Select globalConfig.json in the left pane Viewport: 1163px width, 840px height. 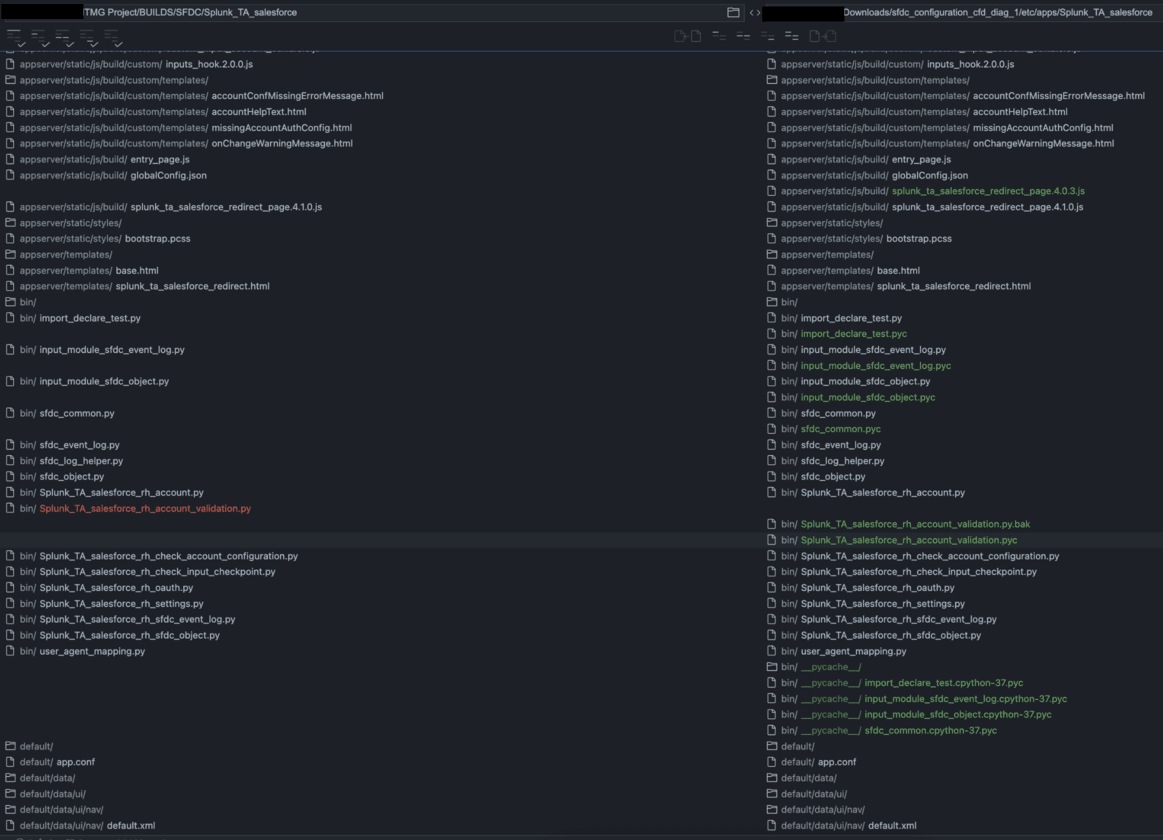168,176
